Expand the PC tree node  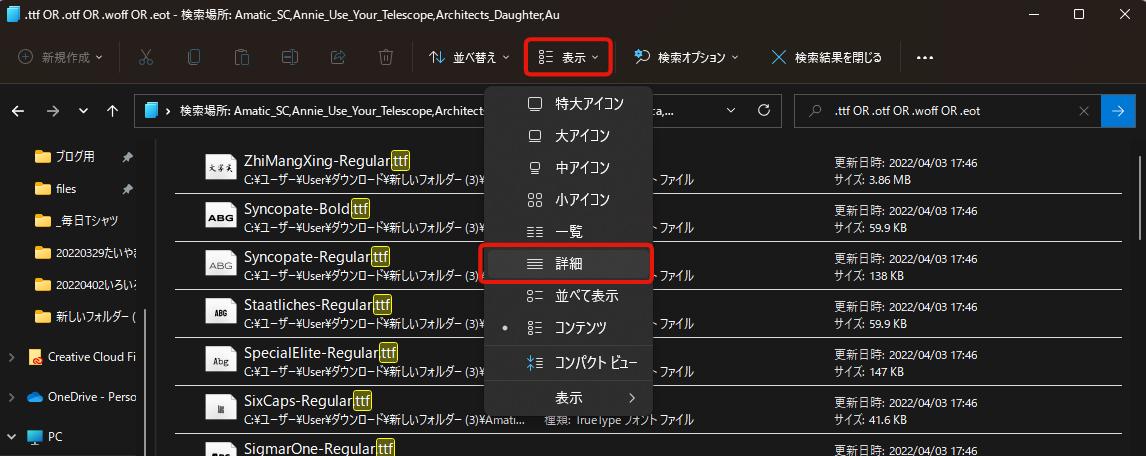(x=12, y=437)
